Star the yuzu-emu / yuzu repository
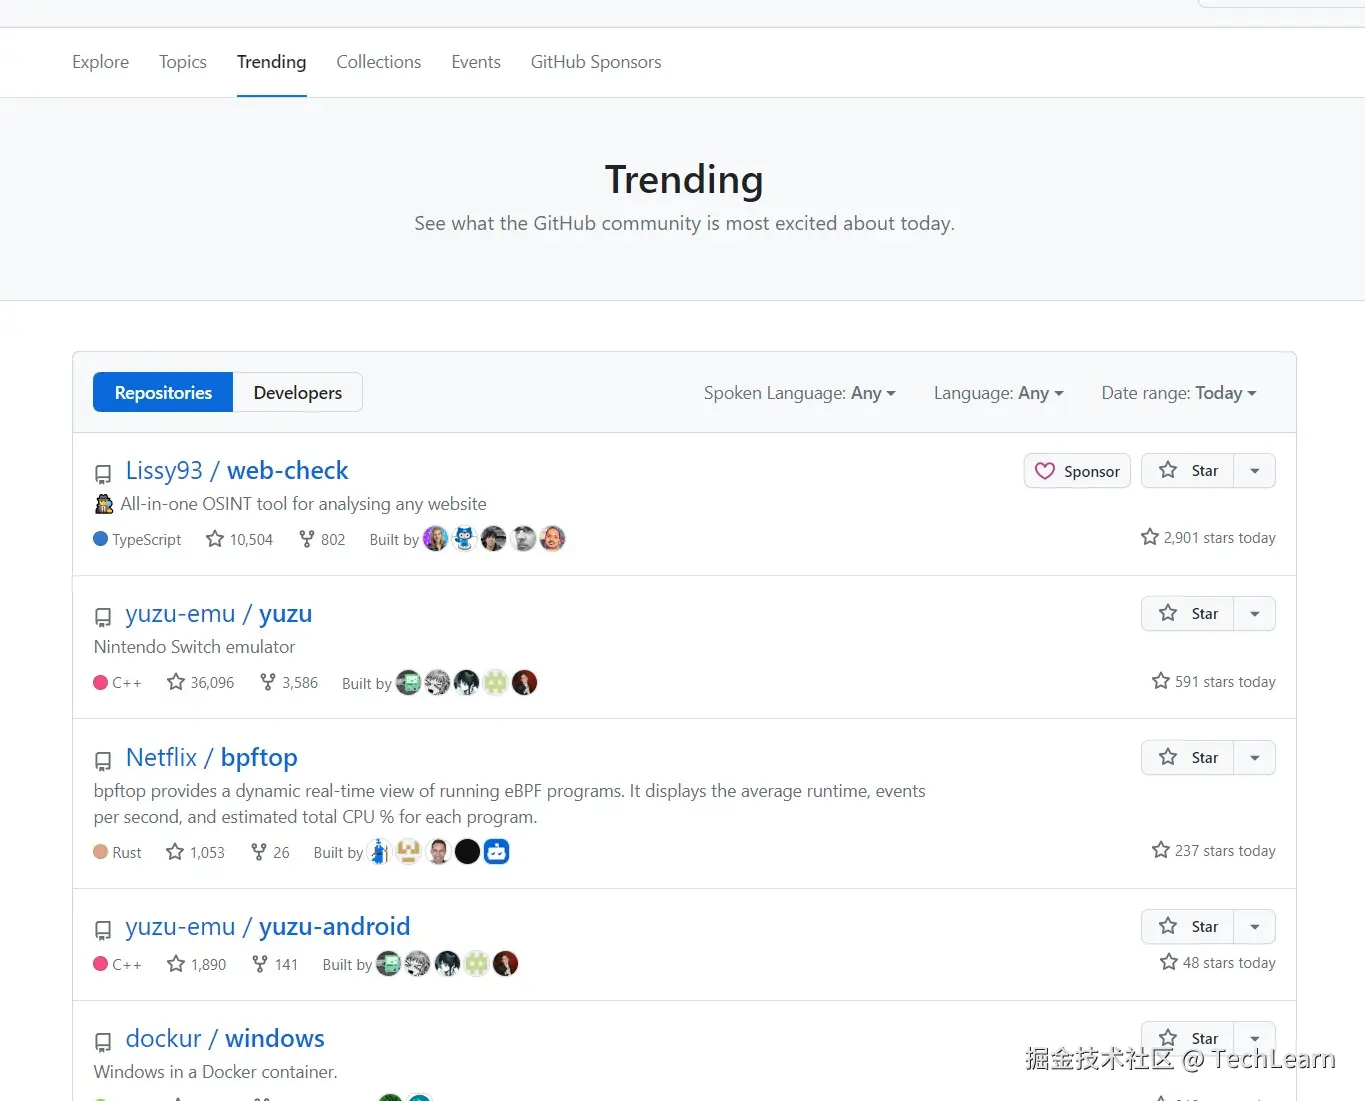Viewport: 1365px width, 1101px height. [x=1188, y=614]
